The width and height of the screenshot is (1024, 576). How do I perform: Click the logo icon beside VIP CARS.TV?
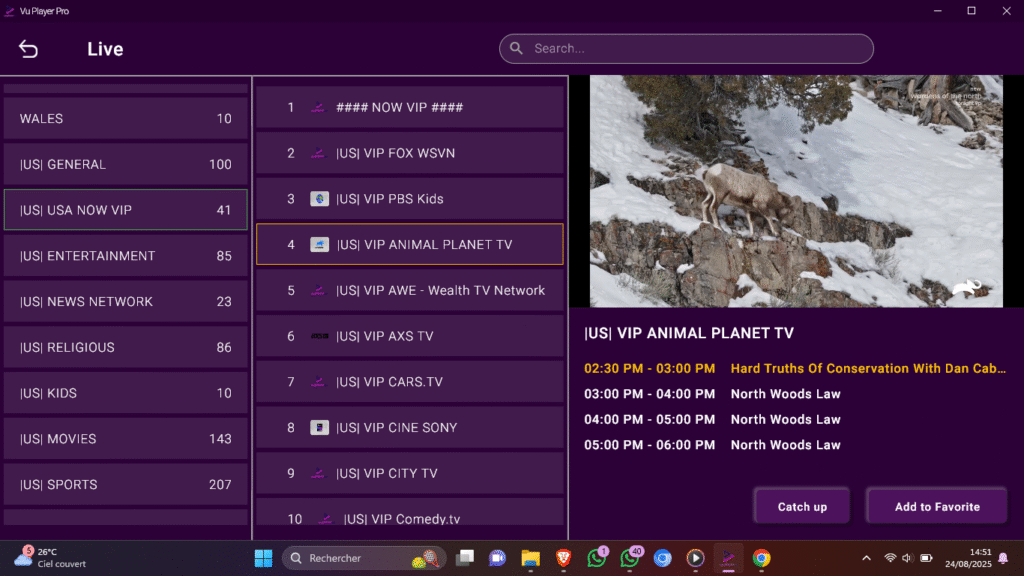tap(318, 382)
